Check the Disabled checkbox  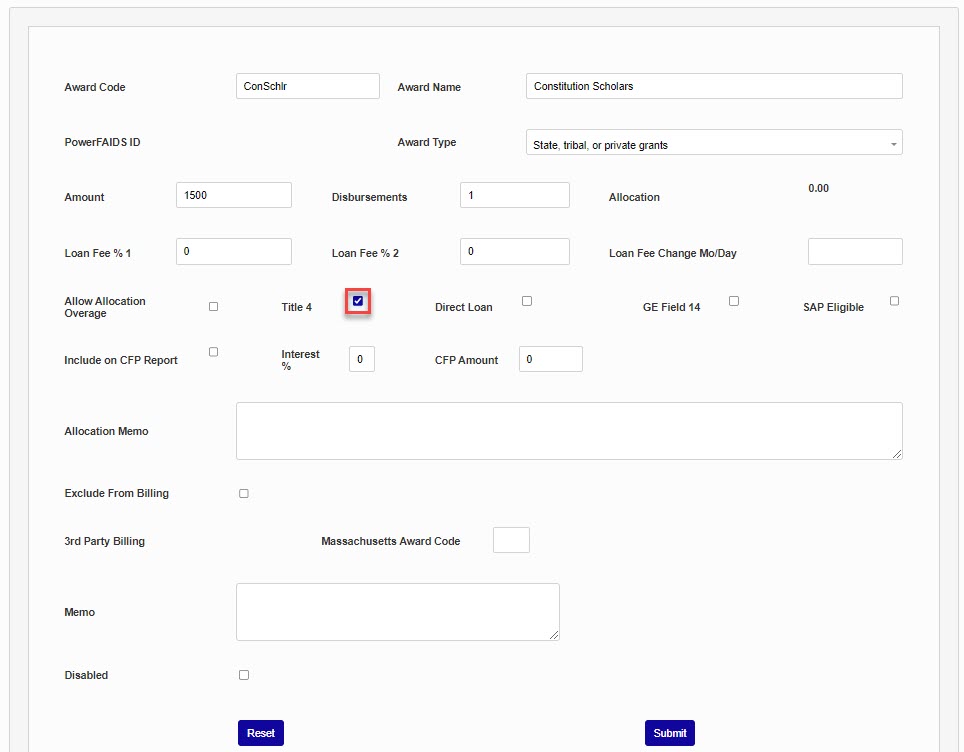click(244, 675)
